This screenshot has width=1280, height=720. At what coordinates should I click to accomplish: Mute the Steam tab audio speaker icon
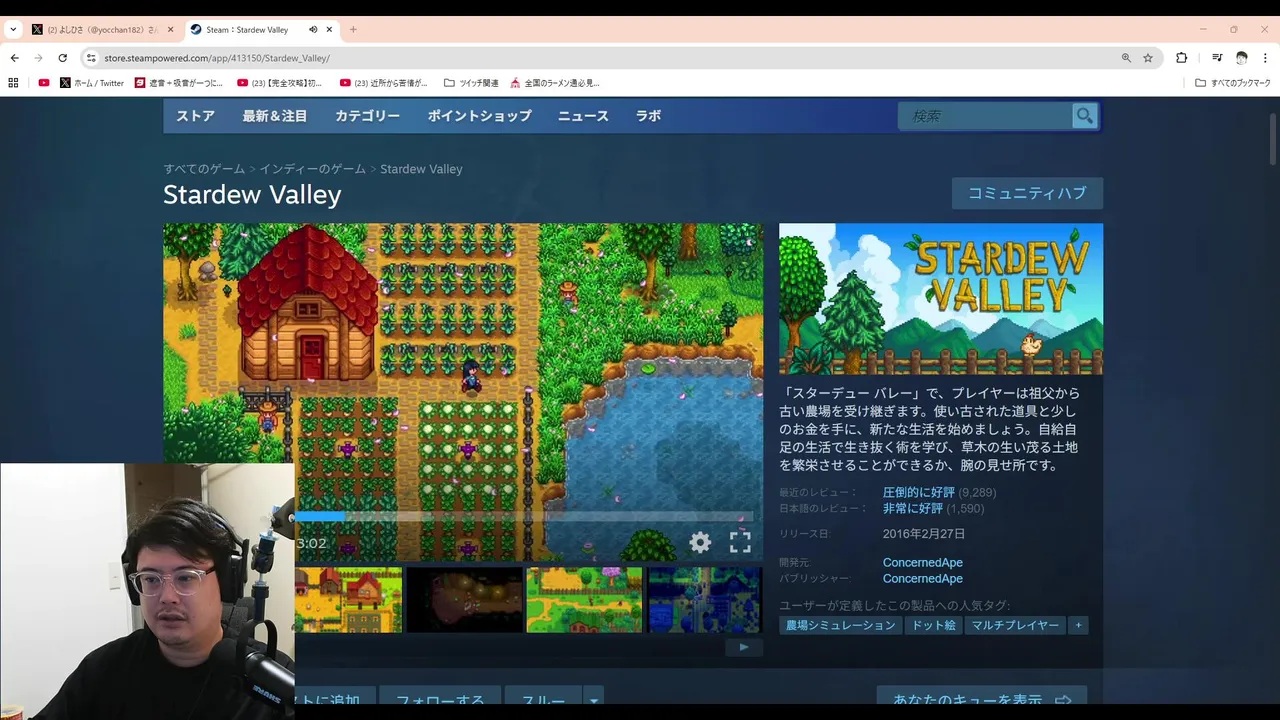313,30
